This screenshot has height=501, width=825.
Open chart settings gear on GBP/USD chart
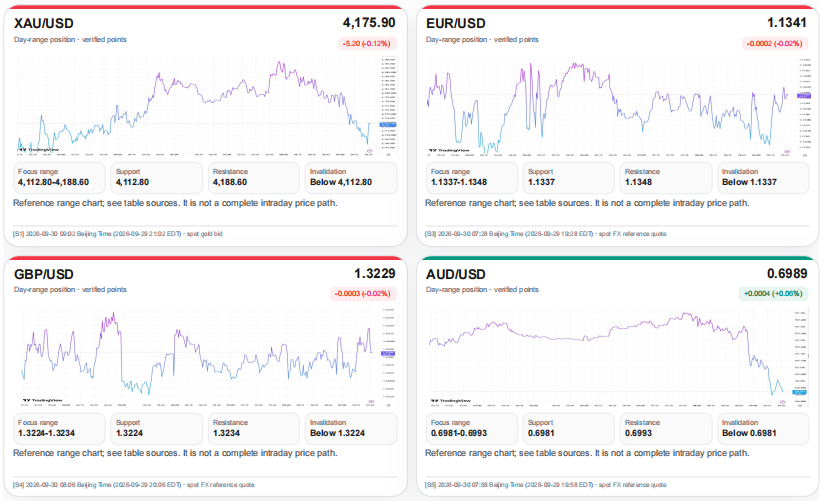coord(389,405)
